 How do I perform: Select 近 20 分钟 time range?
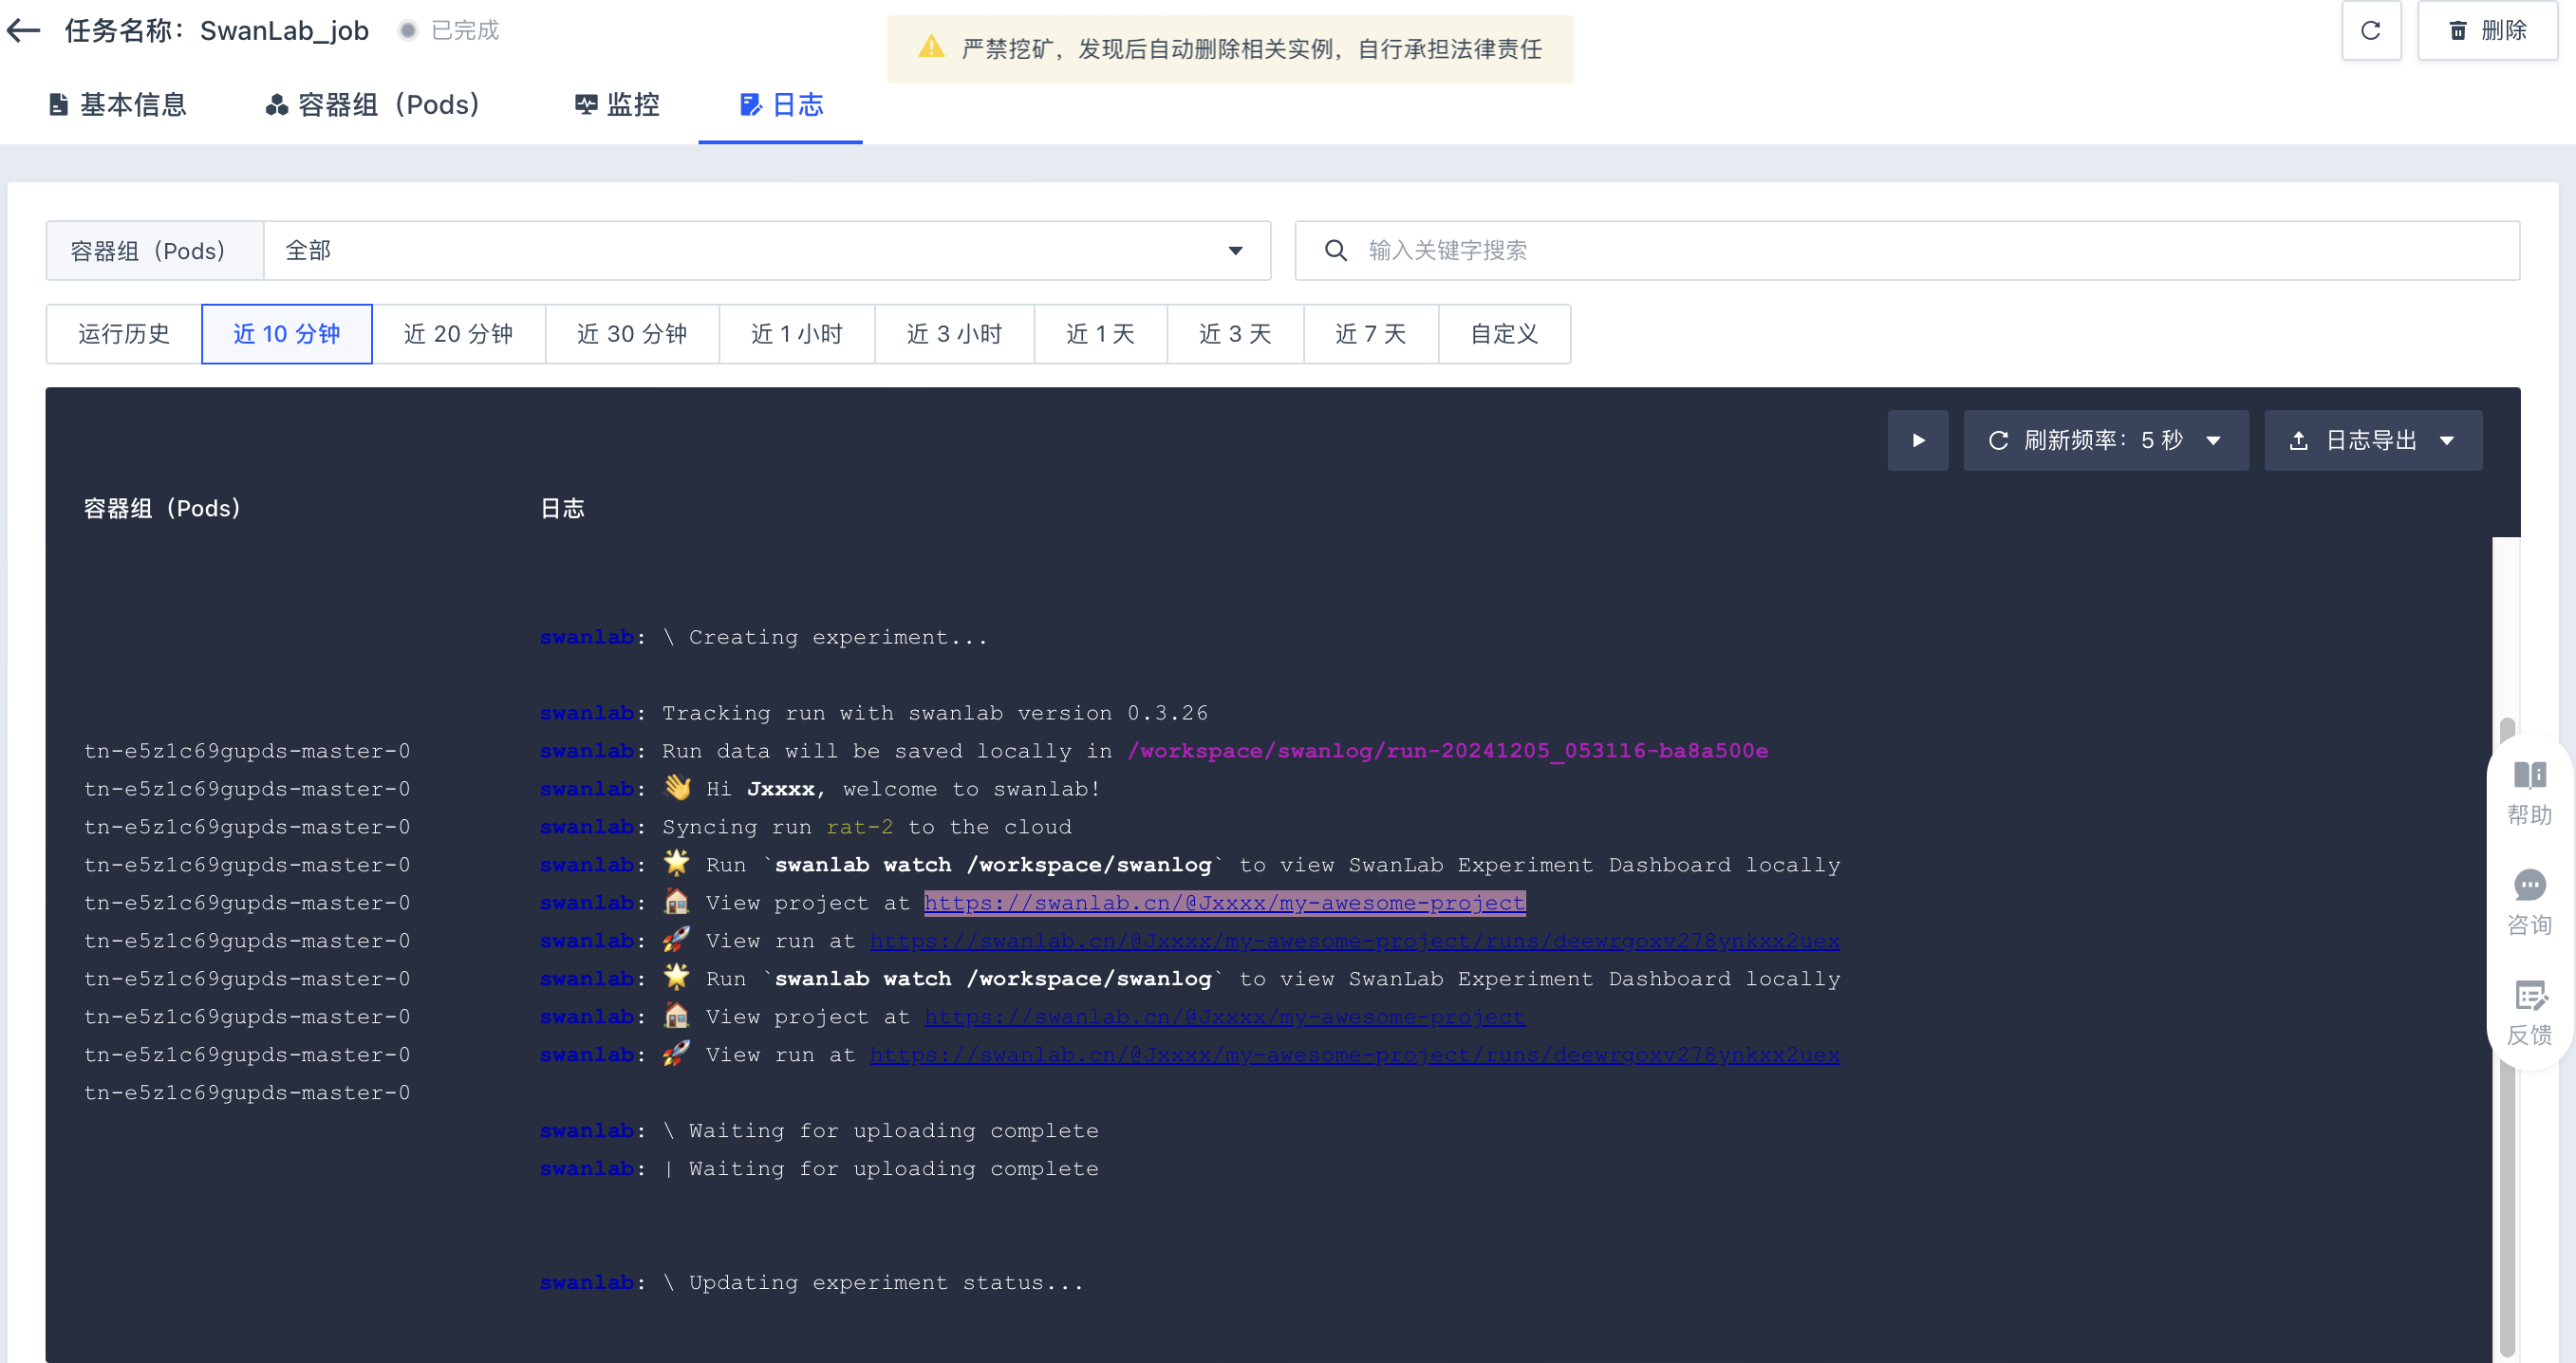pos(459,334)
